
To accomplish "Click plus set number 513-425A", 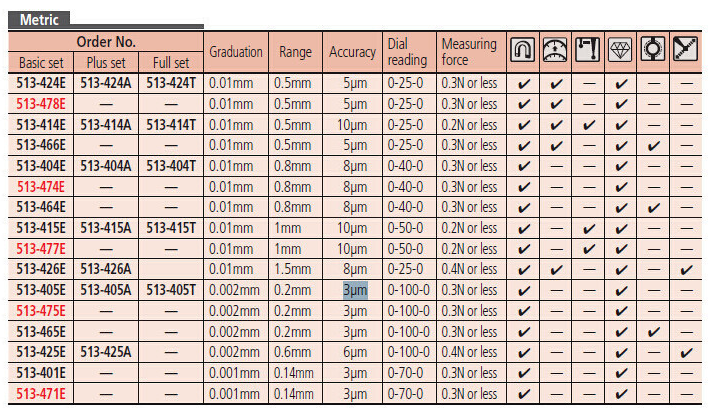I will coord(106,352).
